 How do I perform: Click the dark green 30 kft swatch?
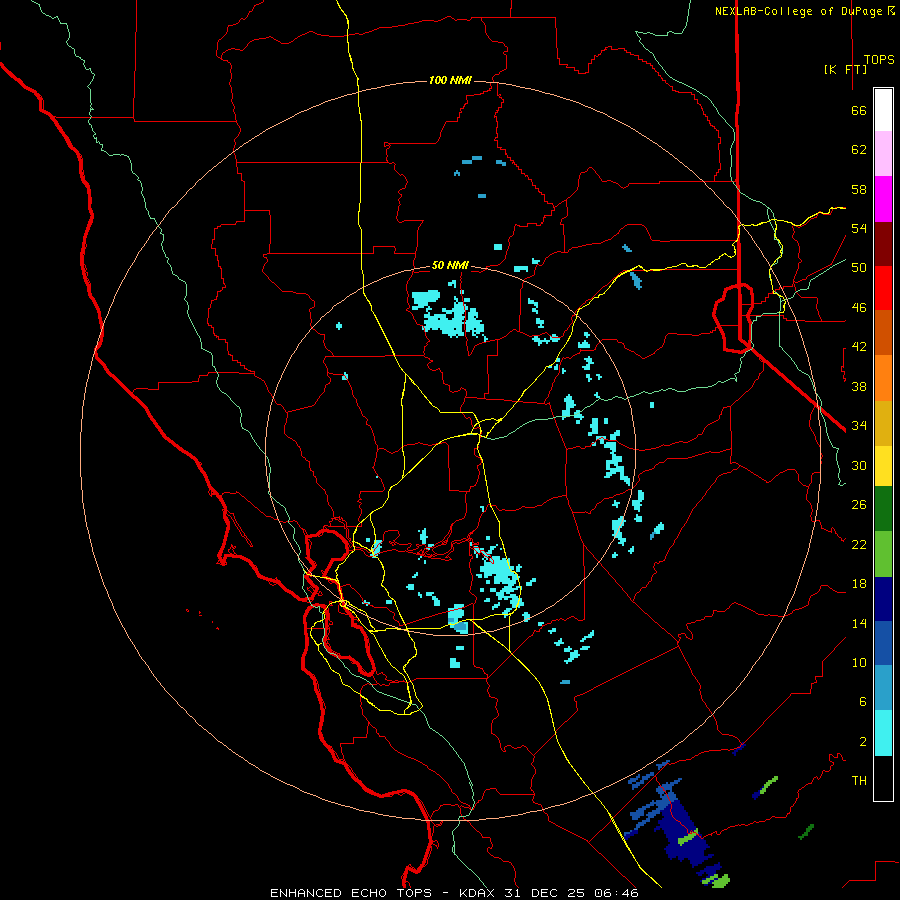click(883, 509)
